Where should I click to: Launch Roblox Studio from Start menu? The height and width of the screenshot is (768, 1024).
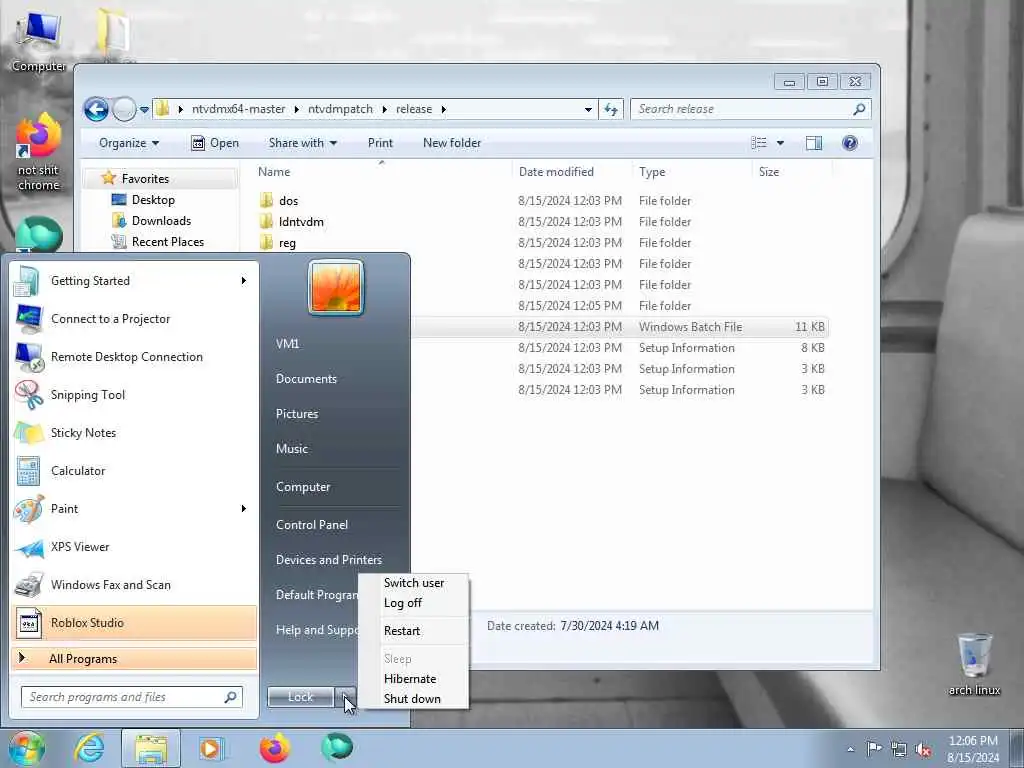click(x=134, y=622)
